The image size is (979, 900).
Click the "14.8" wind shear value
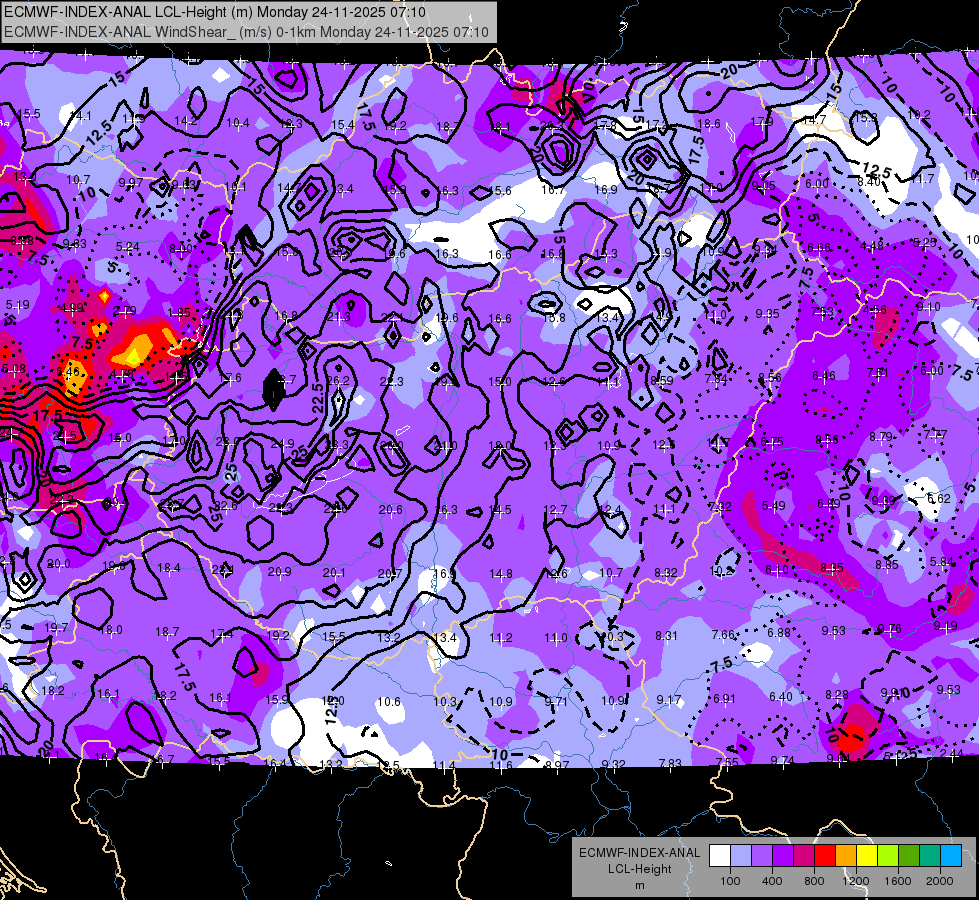click(501, 573)
